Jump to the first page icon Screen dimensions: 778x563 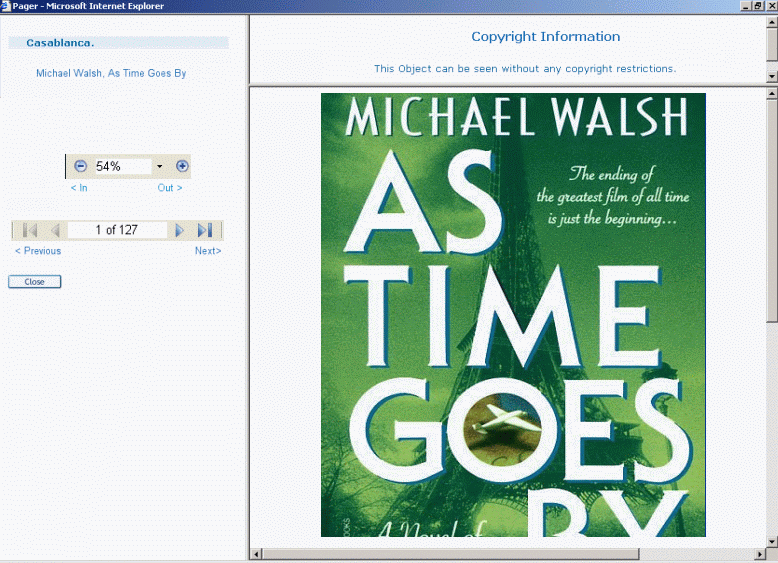coord(30,230)
